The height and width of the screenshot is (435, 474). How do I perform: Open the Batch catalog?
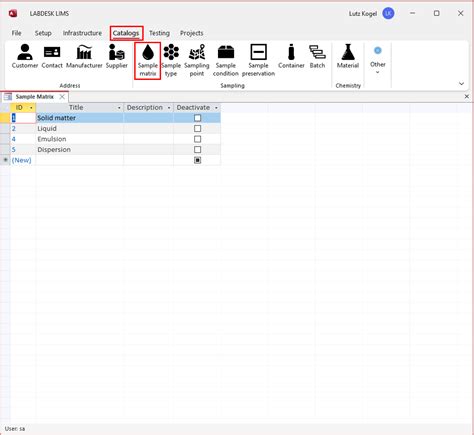point(317,56)
